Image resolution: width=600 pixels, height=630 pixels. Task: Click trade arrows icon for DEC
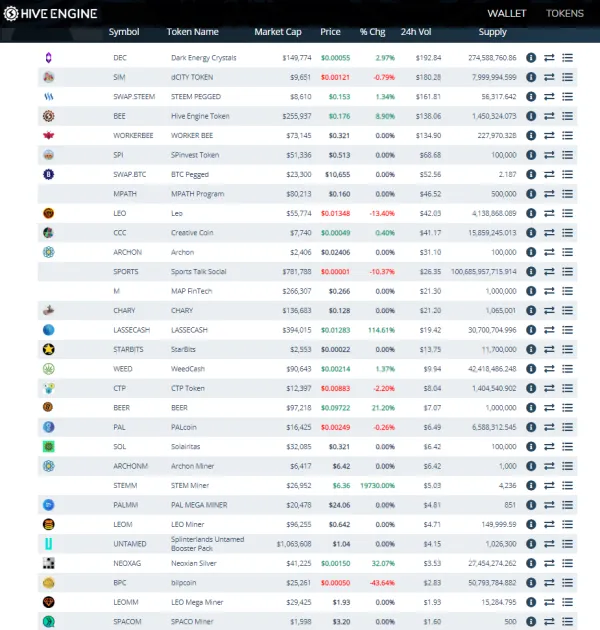549,58
